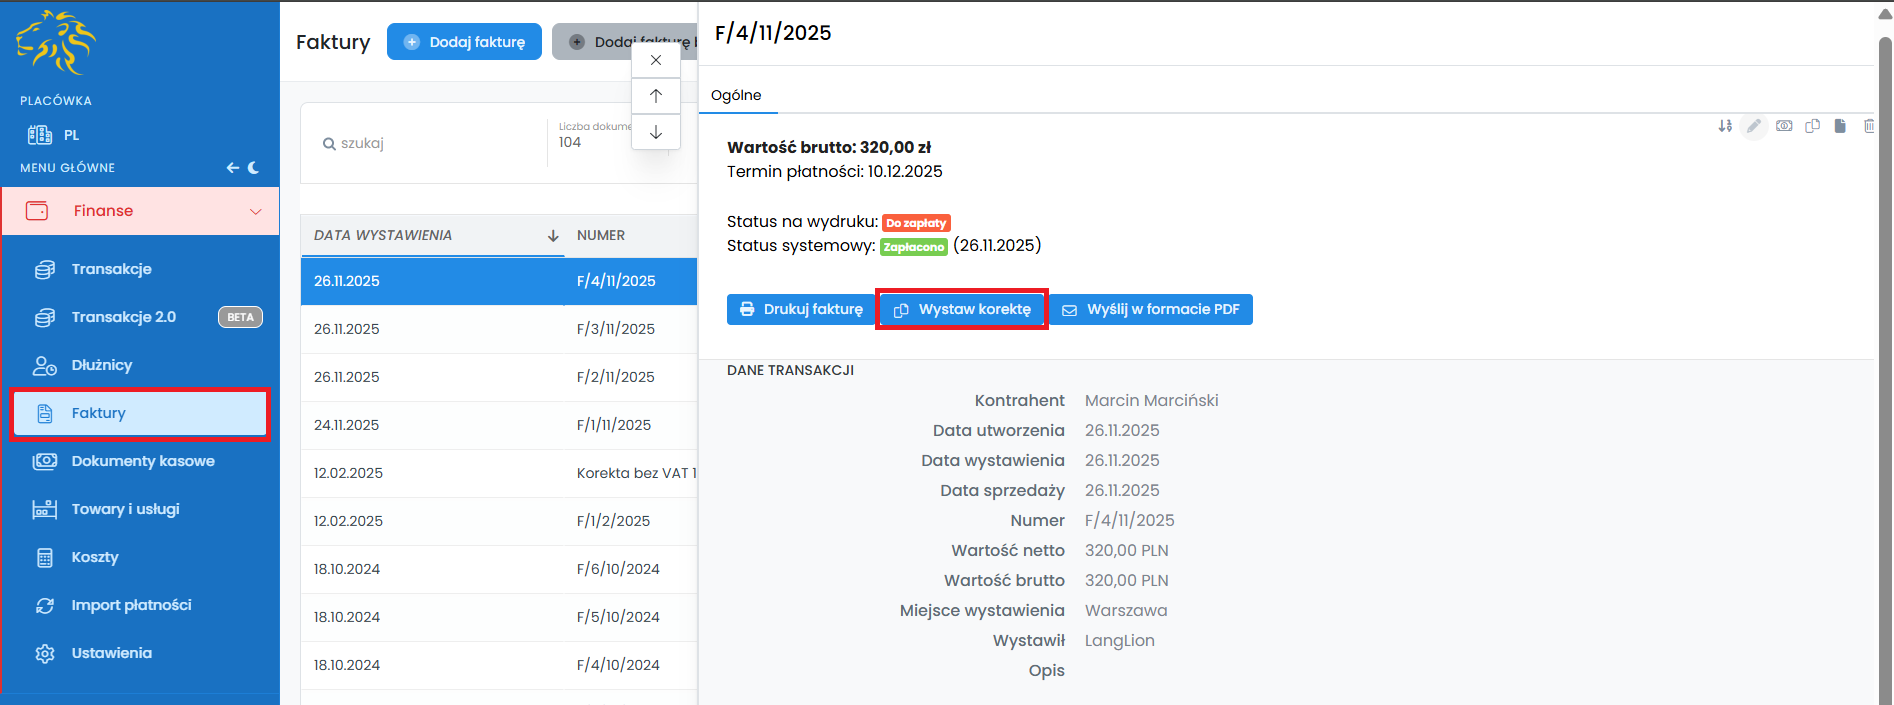Viewport: 1894px width, 705px height.
Task: Click the numeric sort order icon
Action: [1725, 126]
